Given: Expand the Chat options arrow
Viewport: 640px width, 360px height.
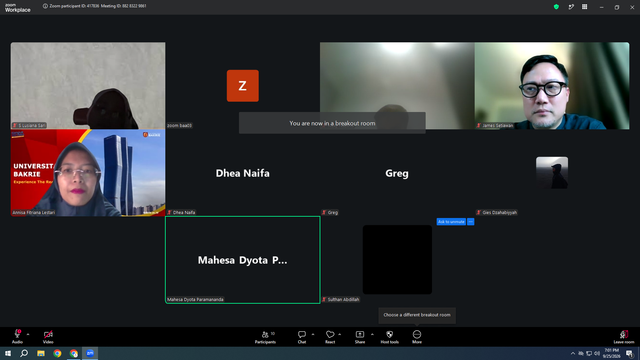Looking at the screenshot, I should [x=313, y=334].
